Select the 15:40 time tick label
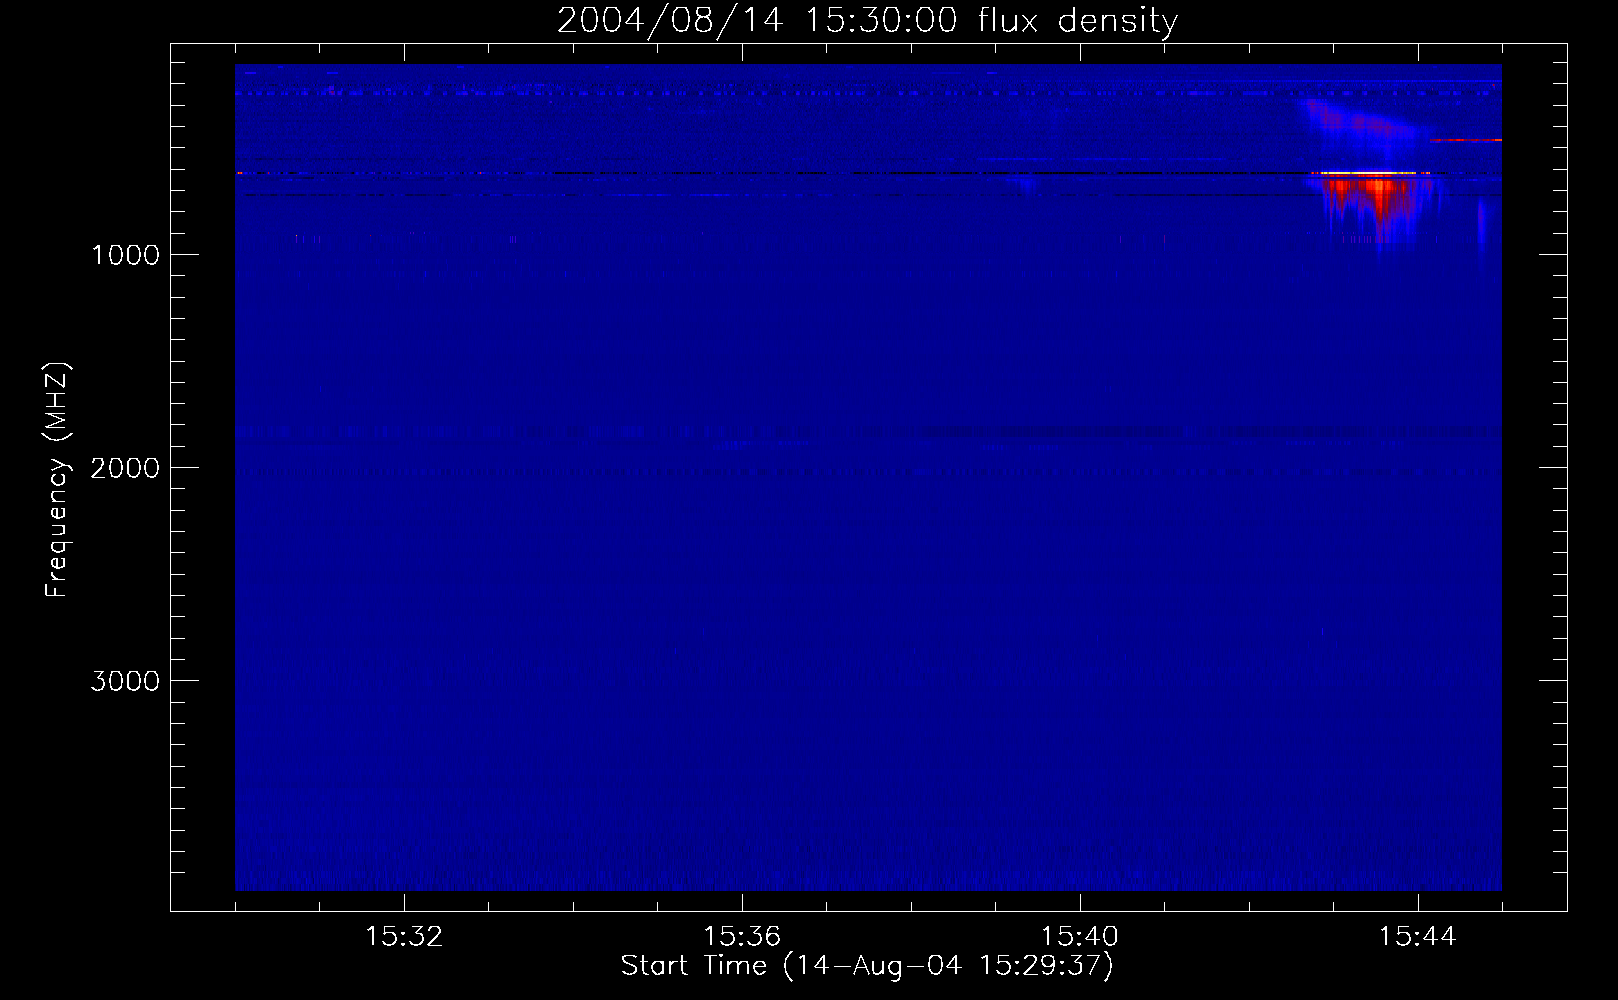 pos(1080,937)
